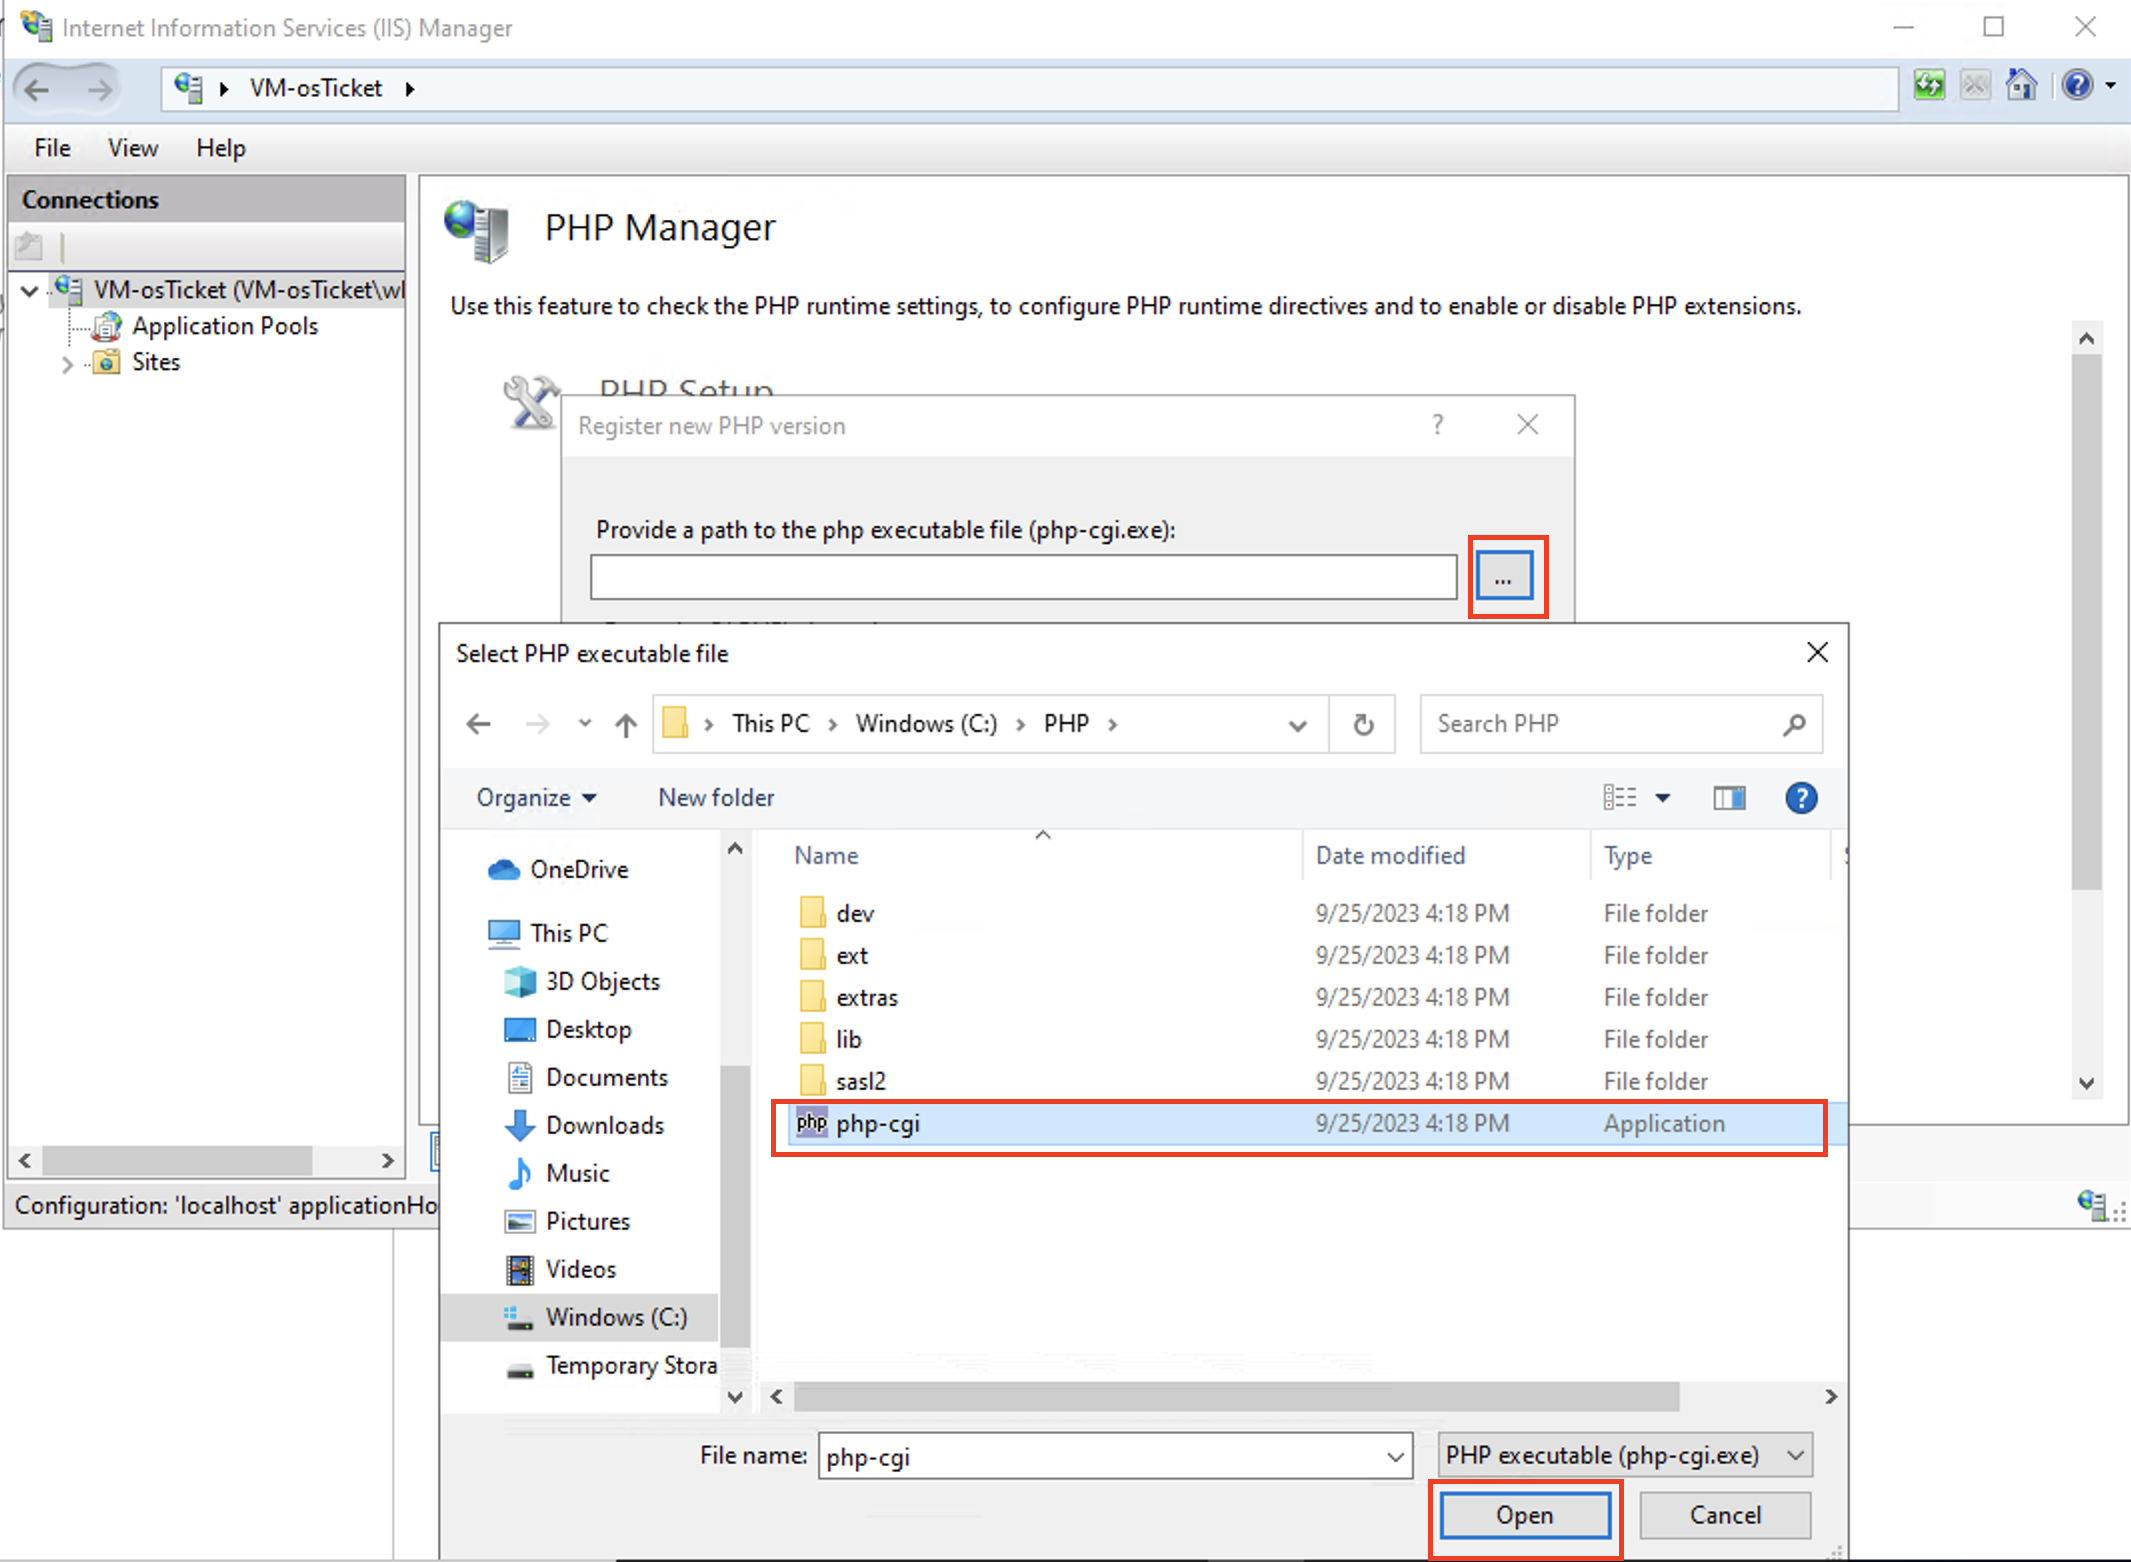Open file dialog help icon
The height and width of the screenshot is (1562, 2131).
pyautogui.click(x=1801, y=798)
